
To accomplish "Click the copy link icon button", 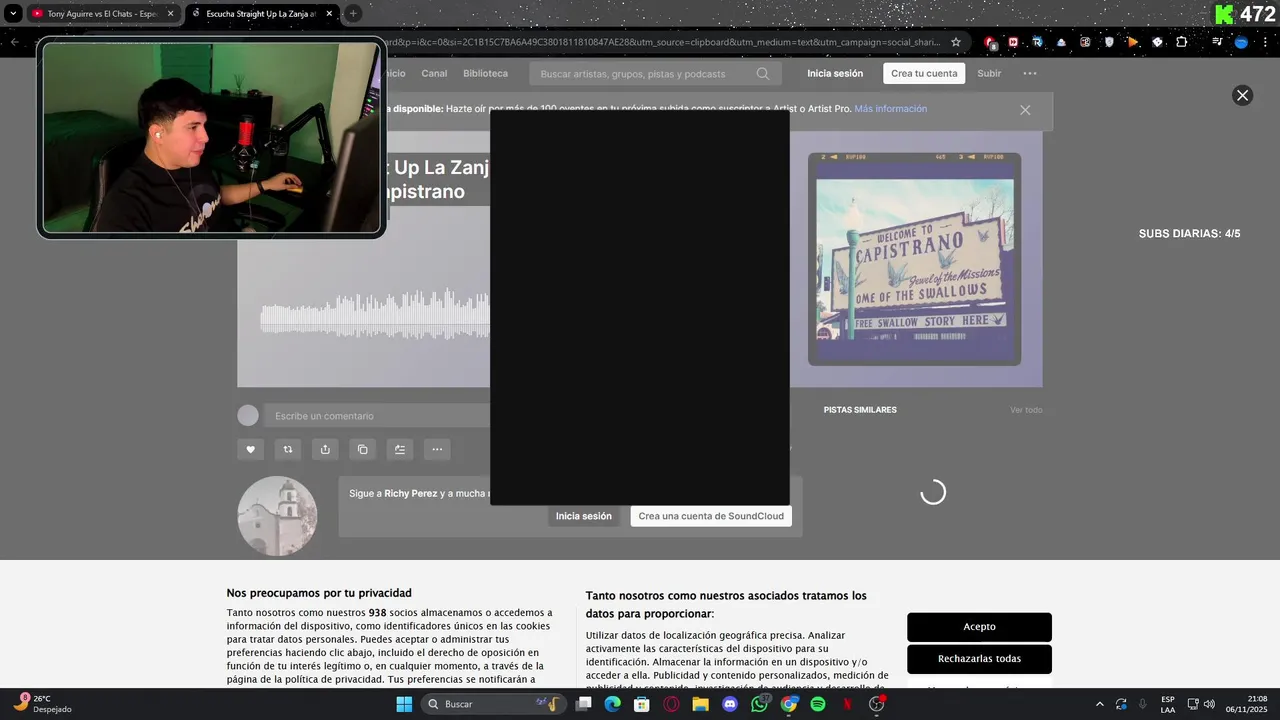I will coord(362,450).
